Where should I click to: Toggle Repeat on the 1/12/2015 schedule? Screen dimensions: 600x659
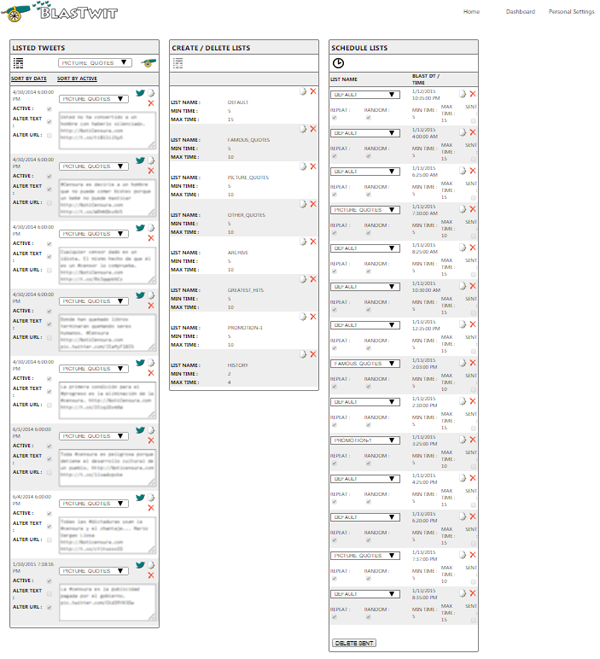(334, 118)
